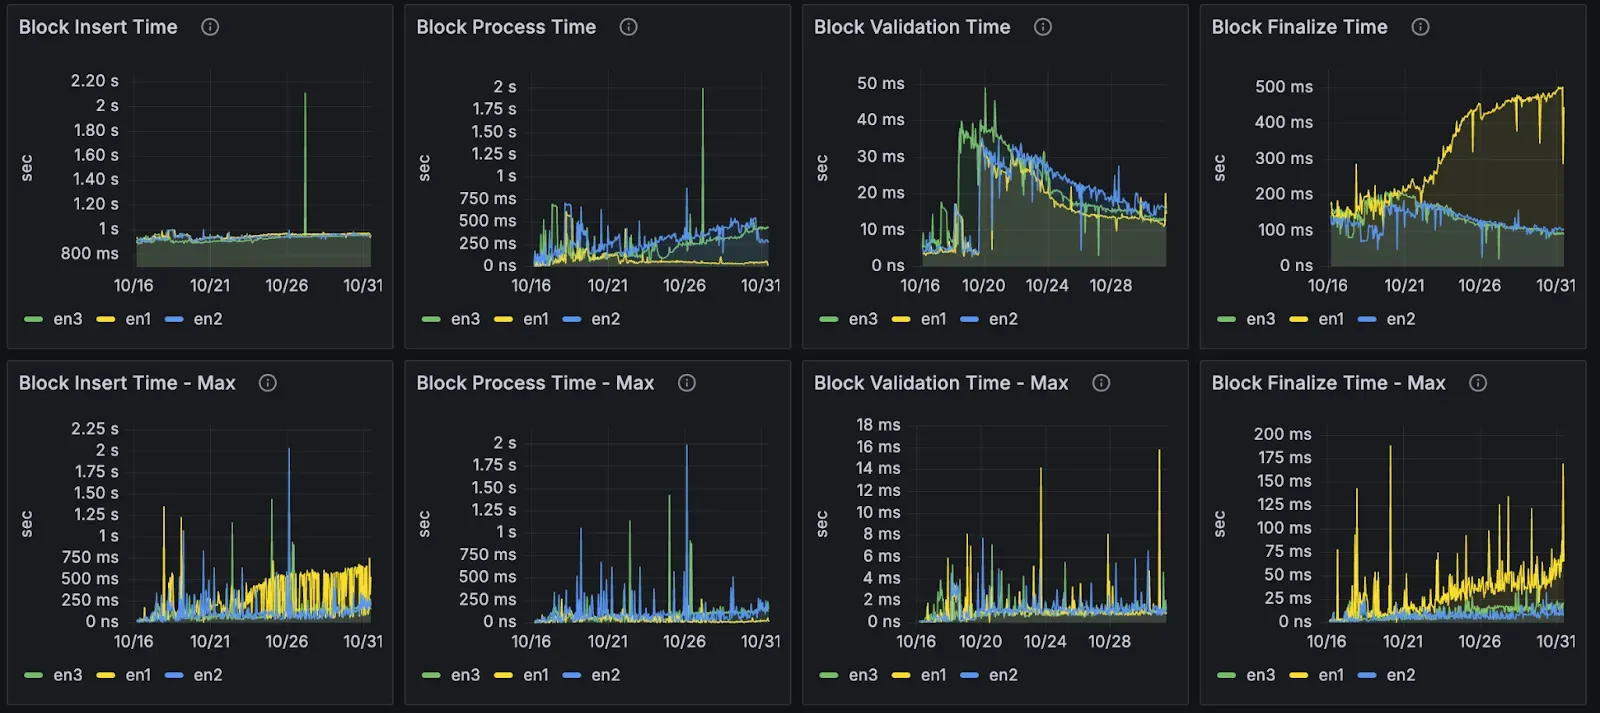The width and height of the screenshot is (1600, 713).
Task: Show info for Block Finalize Time panel
Action: pos(1420,27)
